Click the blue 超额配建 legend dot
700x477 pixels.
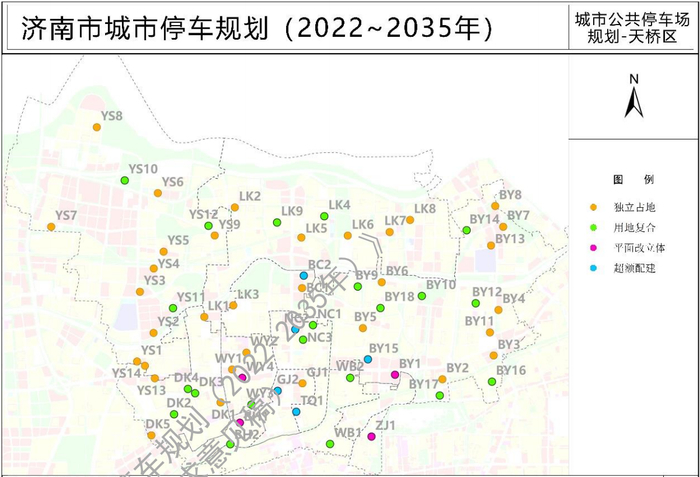pyautogui.click(x=593, y=268)
